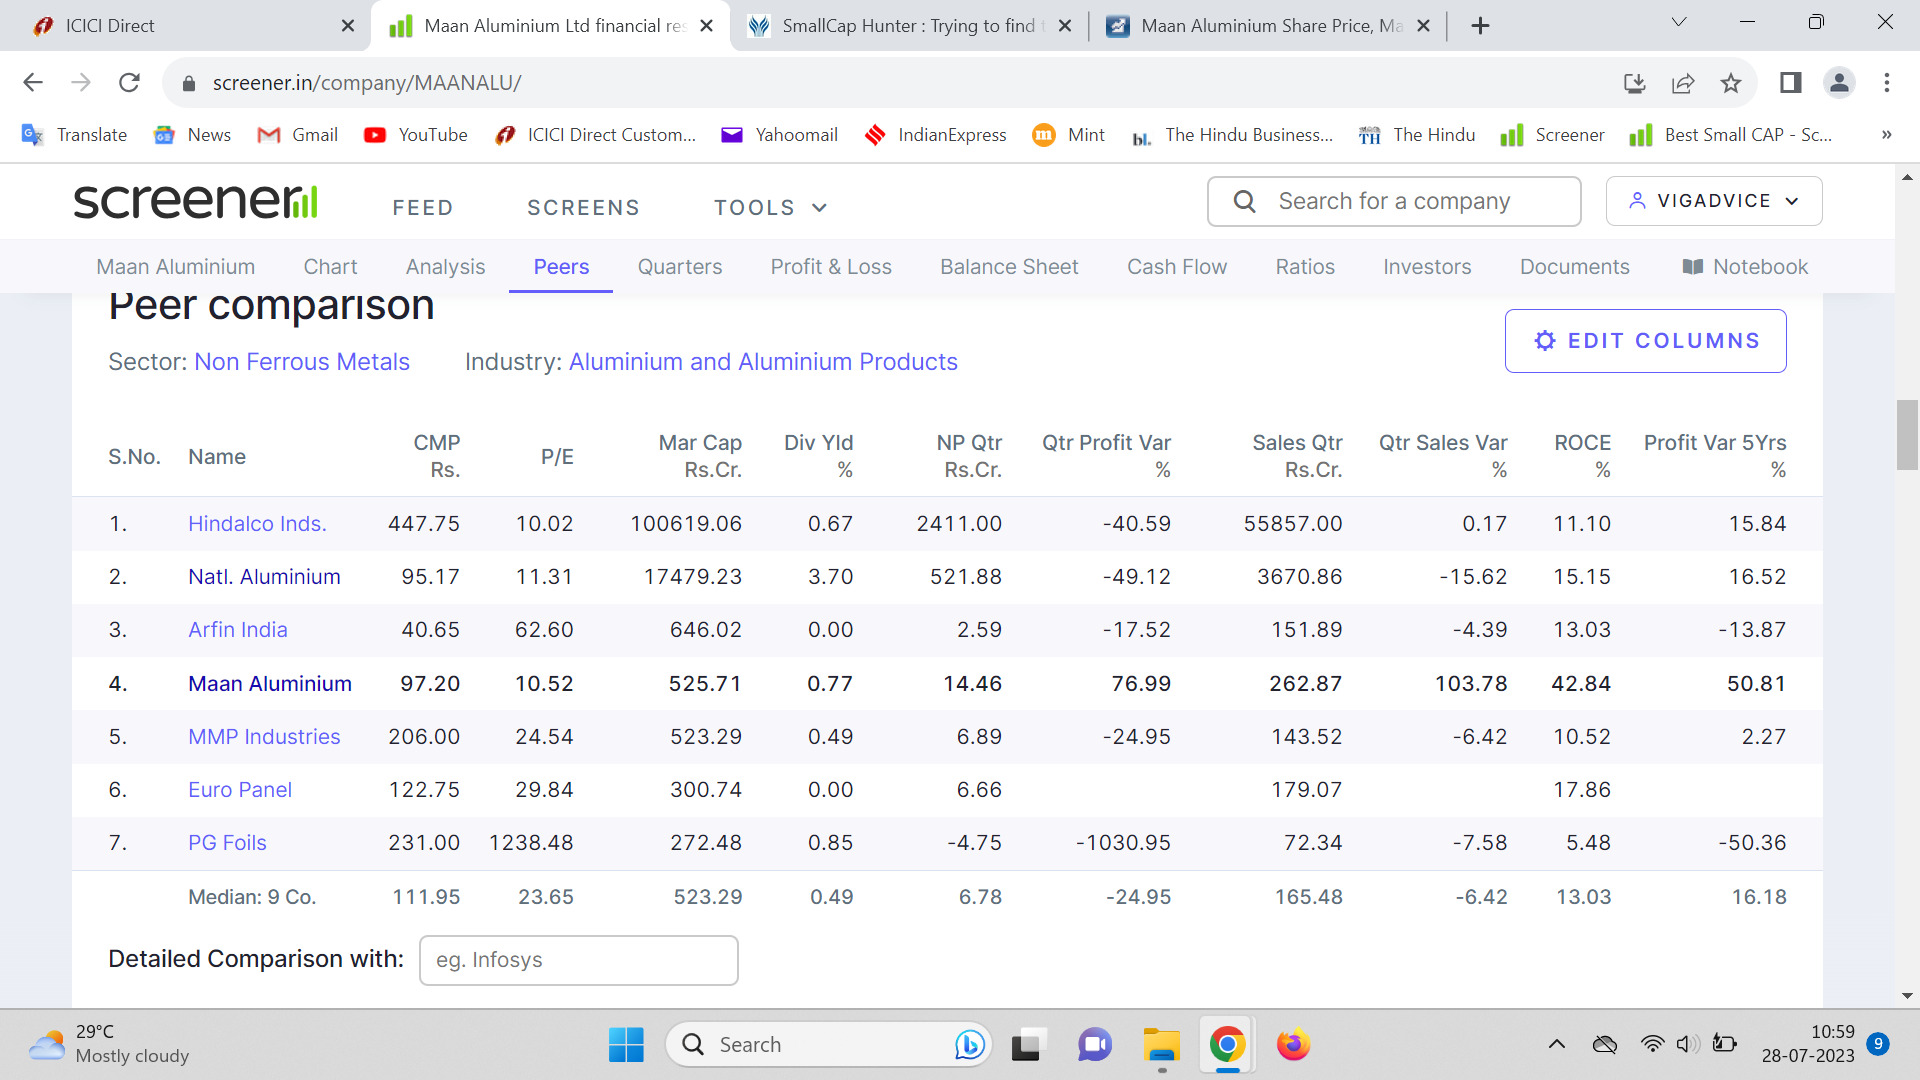Open the Windows Start button
This screenshot has width=1920, height=1080.
(x=627, y=1045)
